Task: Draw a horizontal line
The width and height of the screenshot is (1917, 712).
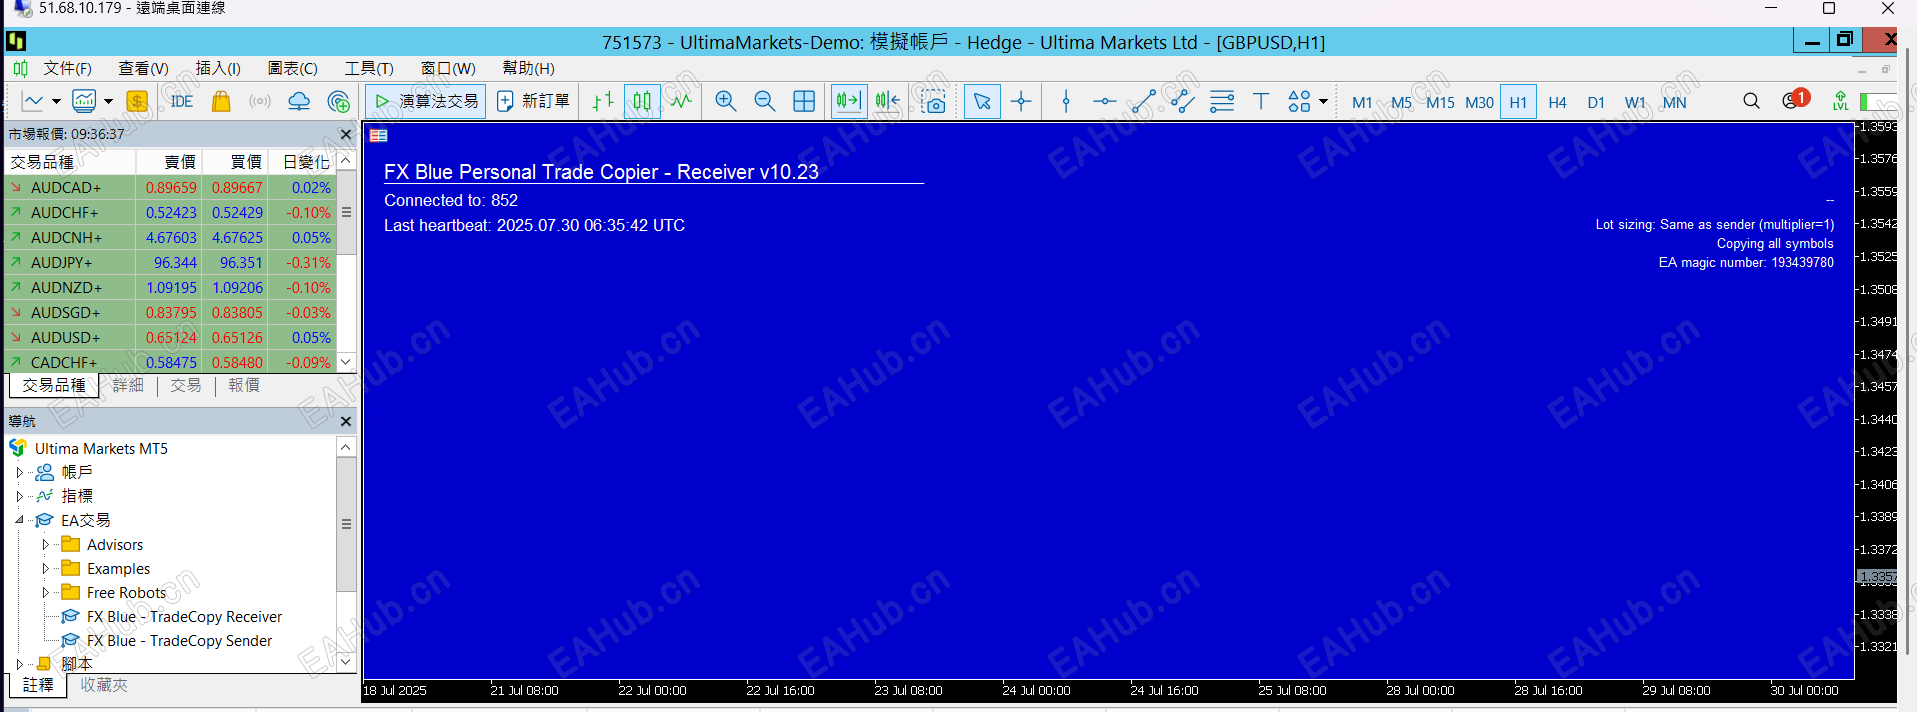Action: pyautogui.click(x=1104, y=101)
